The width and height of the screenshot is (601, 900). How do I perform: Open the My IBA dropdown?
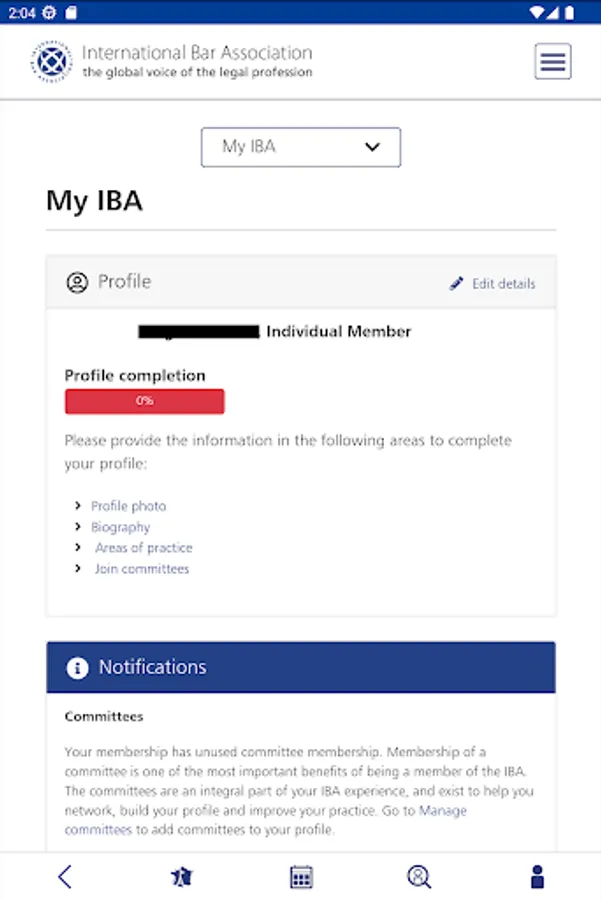click(x=301, y=147)
